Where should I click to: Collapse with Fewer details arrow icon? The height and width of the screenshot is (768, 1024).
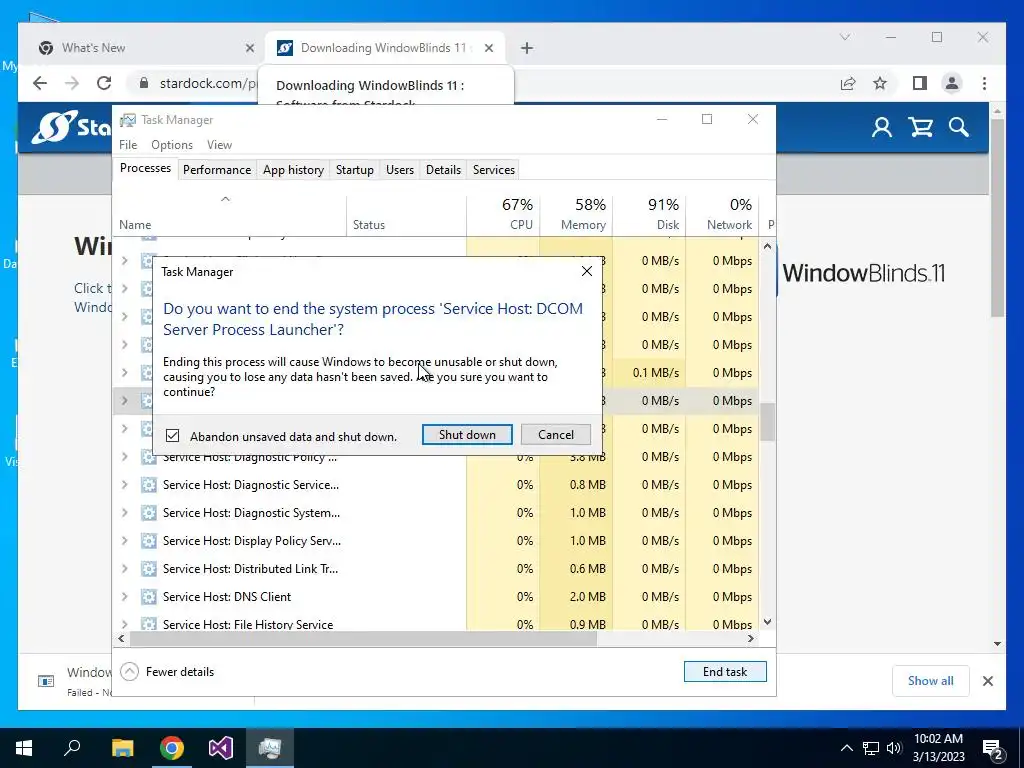[x=129, y=671]
